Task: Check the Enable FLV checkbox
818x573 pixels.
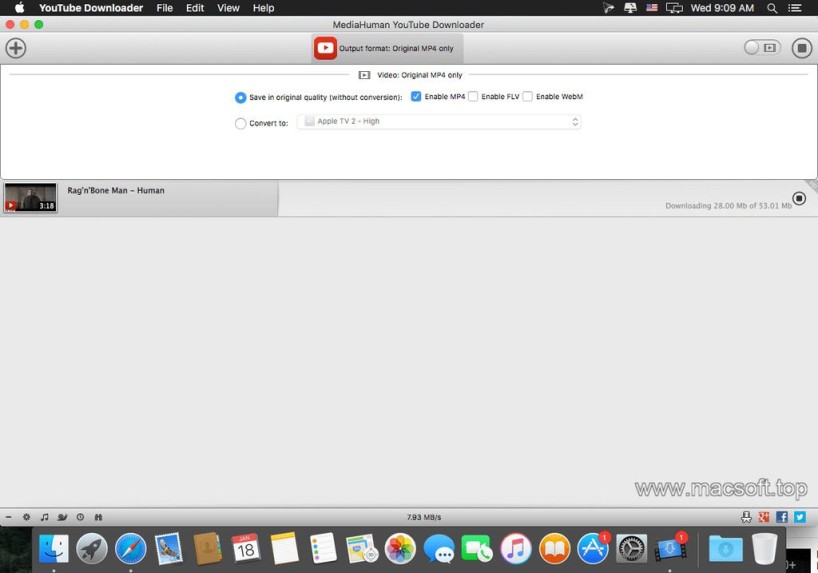Action: pos(473,97)
